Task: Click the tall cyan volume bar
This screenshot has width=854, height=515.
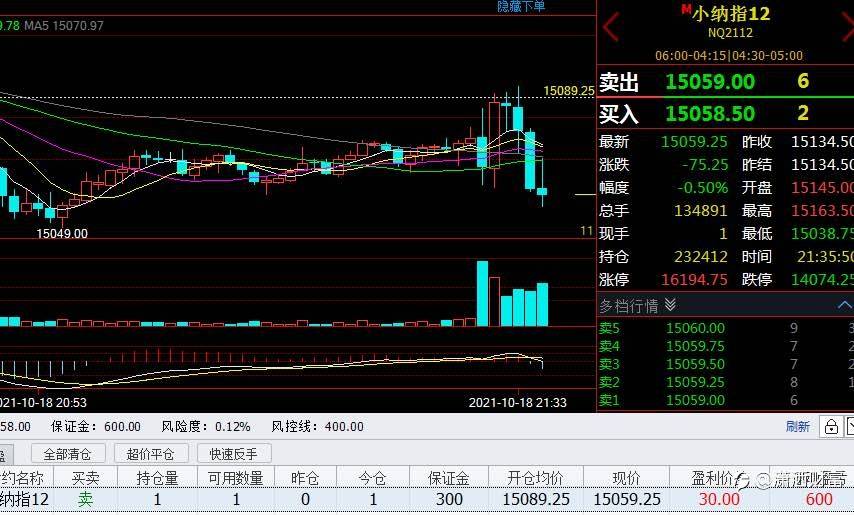Action: point(482,293)
